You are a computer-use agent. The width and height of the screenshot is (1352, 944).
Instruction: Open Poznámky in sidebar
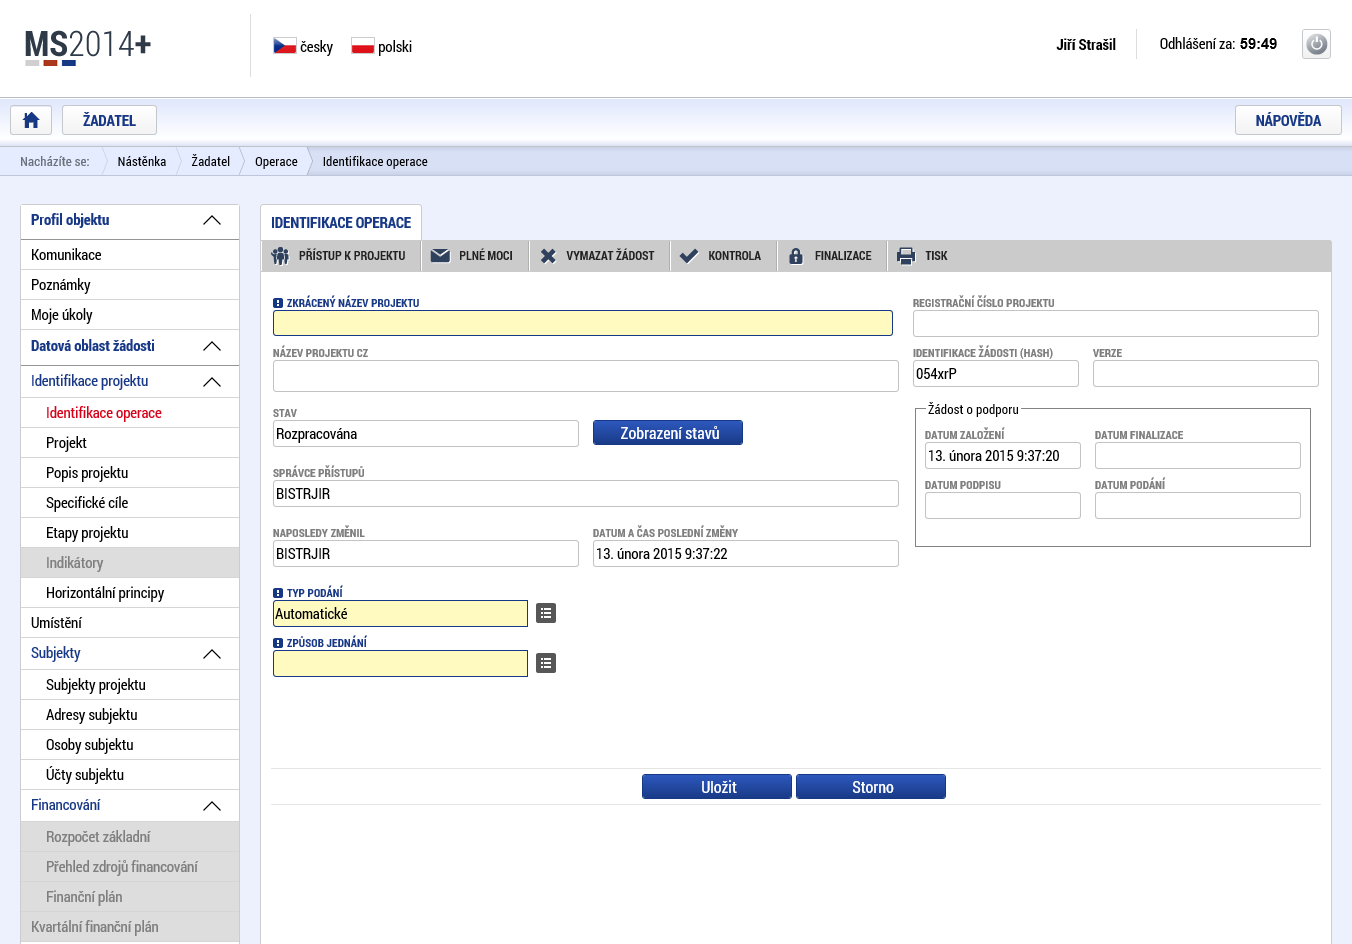[130, 285]
